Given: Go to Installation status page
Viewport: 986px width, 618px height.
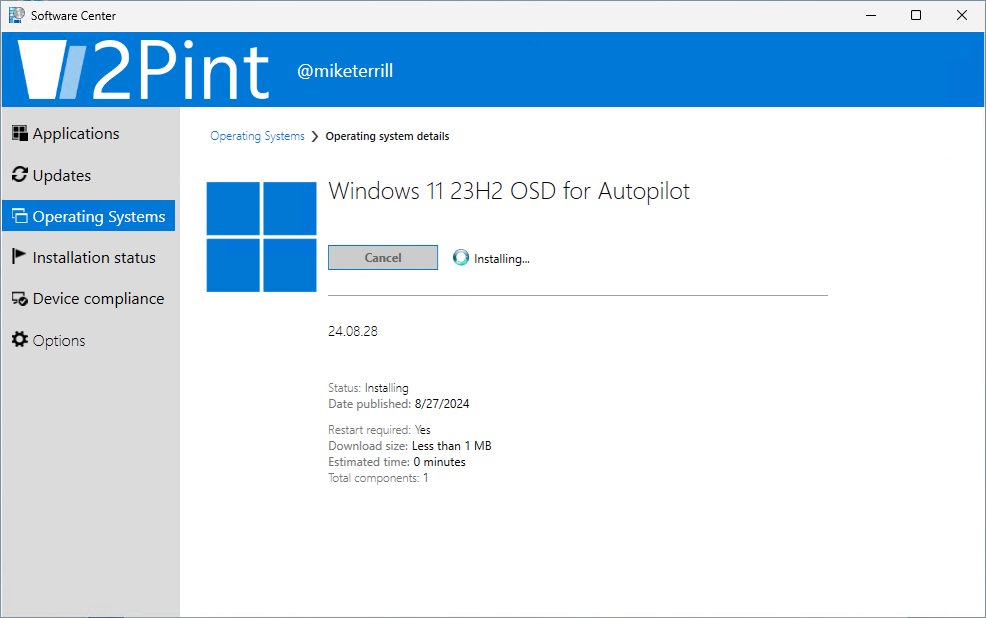Looking at the screenshot, I should [x=88, y=257].
